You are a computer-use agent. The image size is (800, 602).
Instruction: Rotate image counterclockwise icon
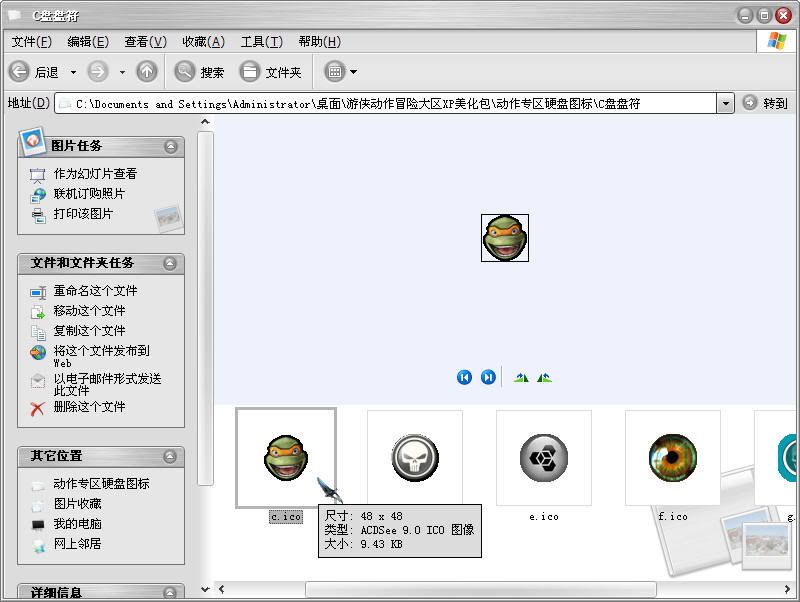coord(544,377)
